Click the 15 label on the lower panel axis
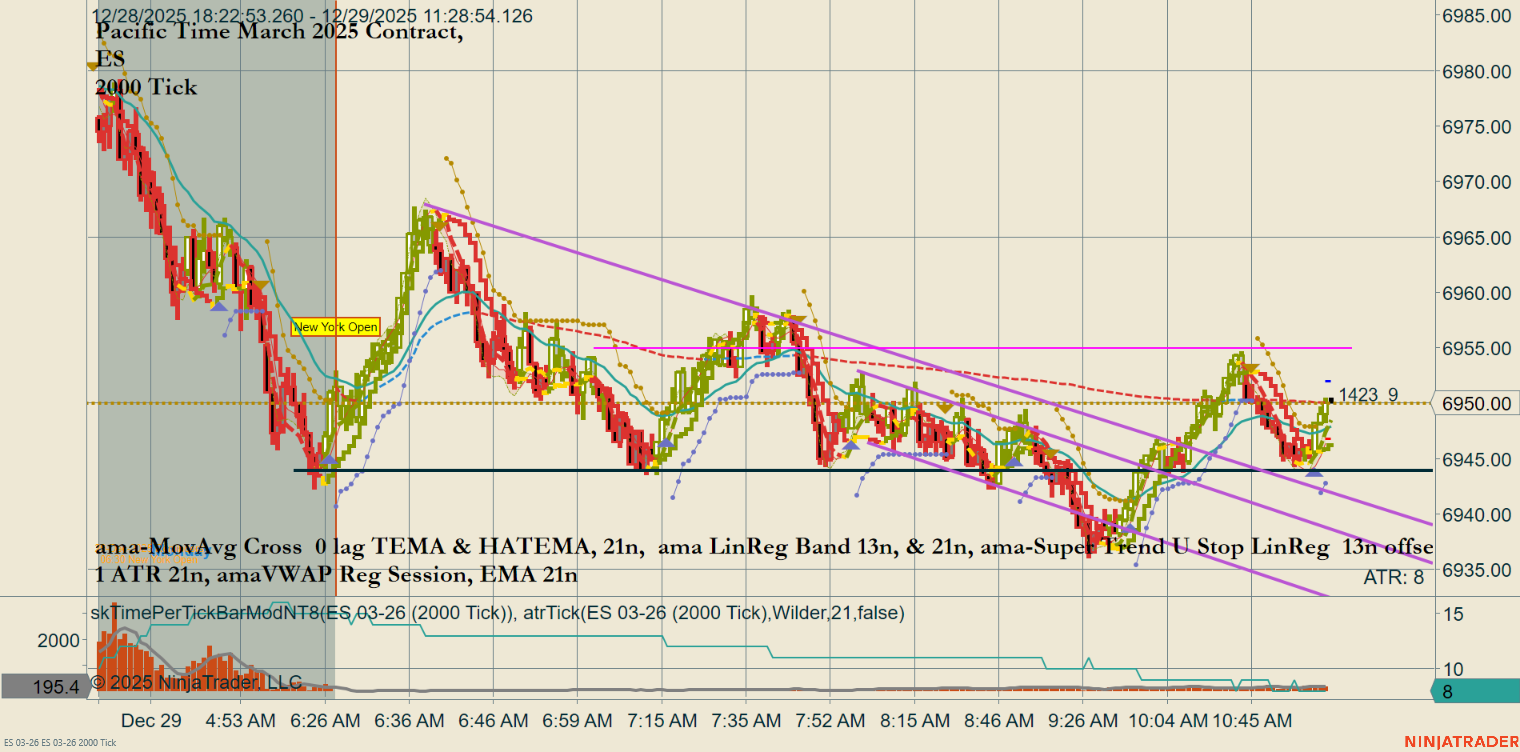 (1452, 613)
